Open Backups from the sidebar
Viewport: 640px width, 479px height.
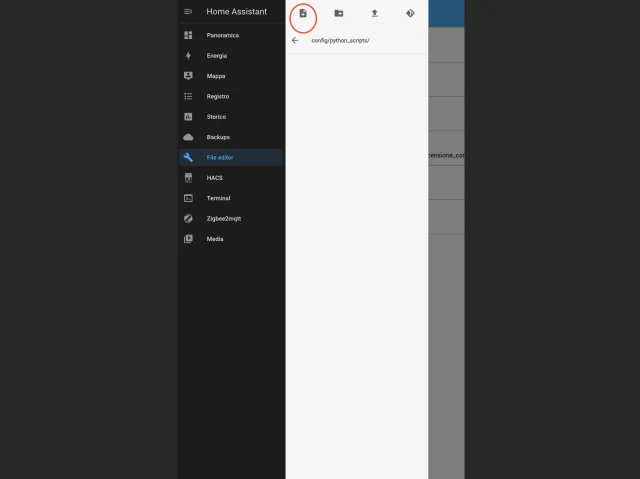coord(218,137)
